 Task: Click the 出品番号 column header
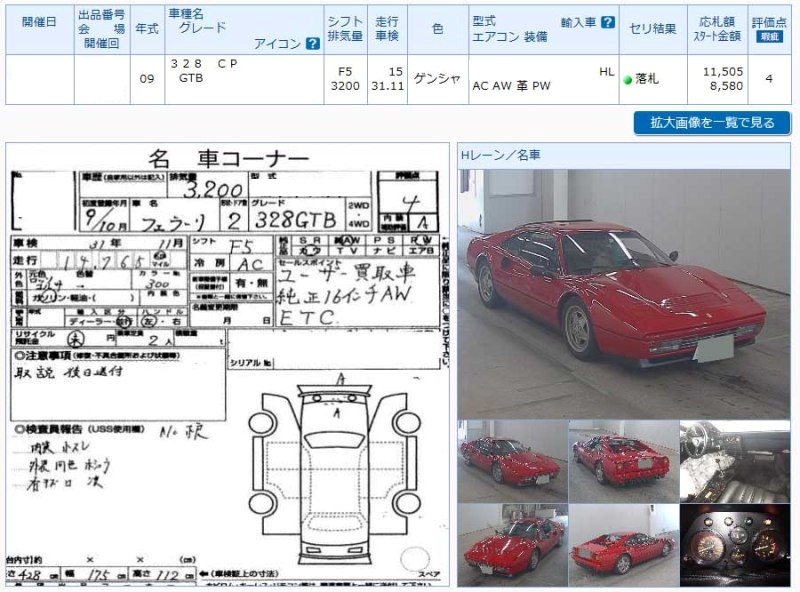(102, 15)
